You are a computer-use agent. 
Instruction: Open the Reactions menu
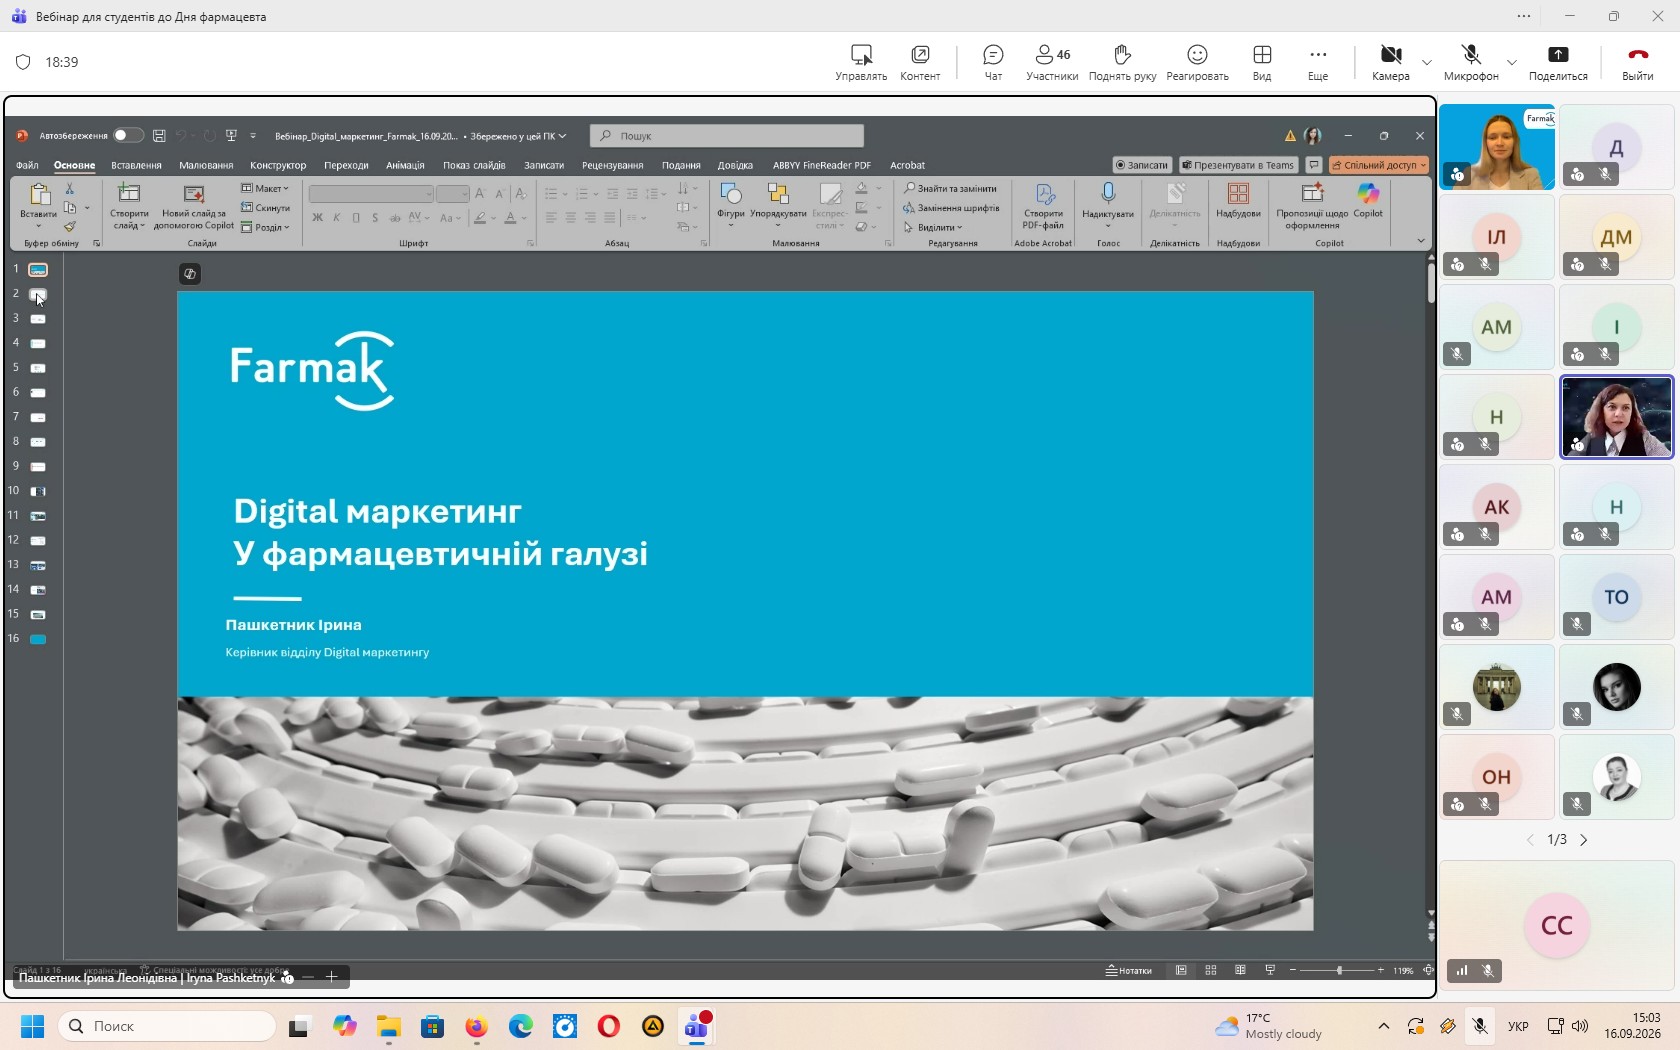1197,62
